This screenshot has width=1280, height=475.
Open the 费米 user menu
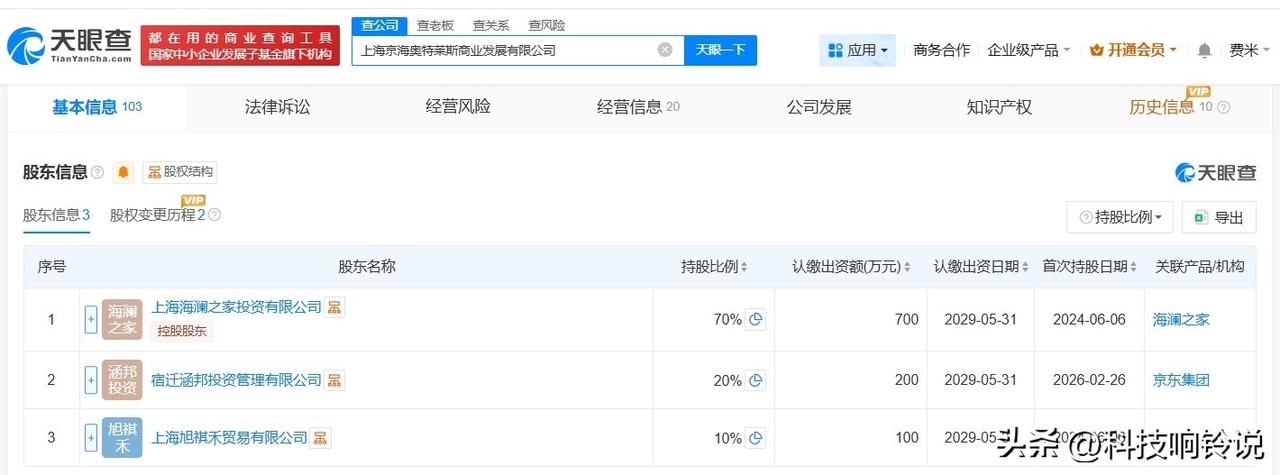(1249, 50)
